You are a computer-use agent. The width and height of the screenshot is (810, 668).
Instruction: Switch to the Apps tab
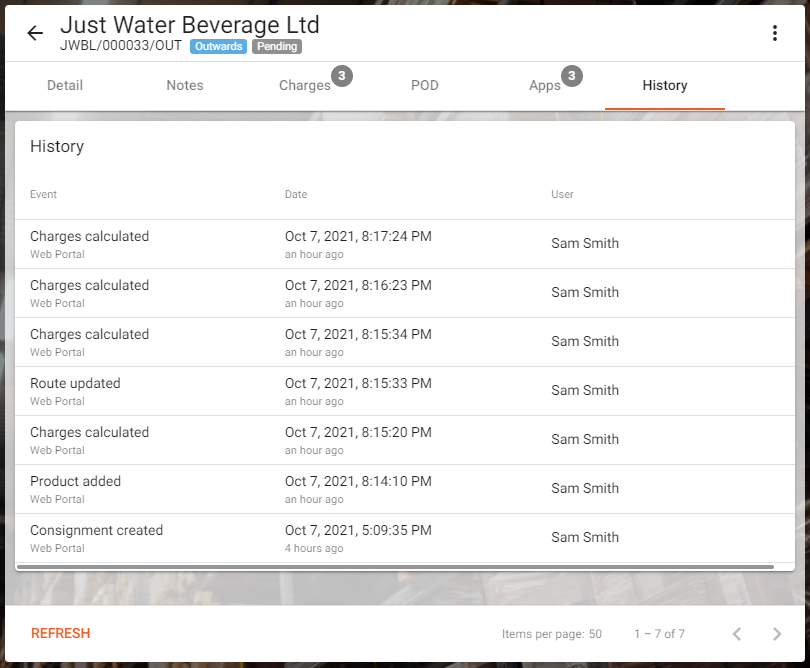coord(544,86)
